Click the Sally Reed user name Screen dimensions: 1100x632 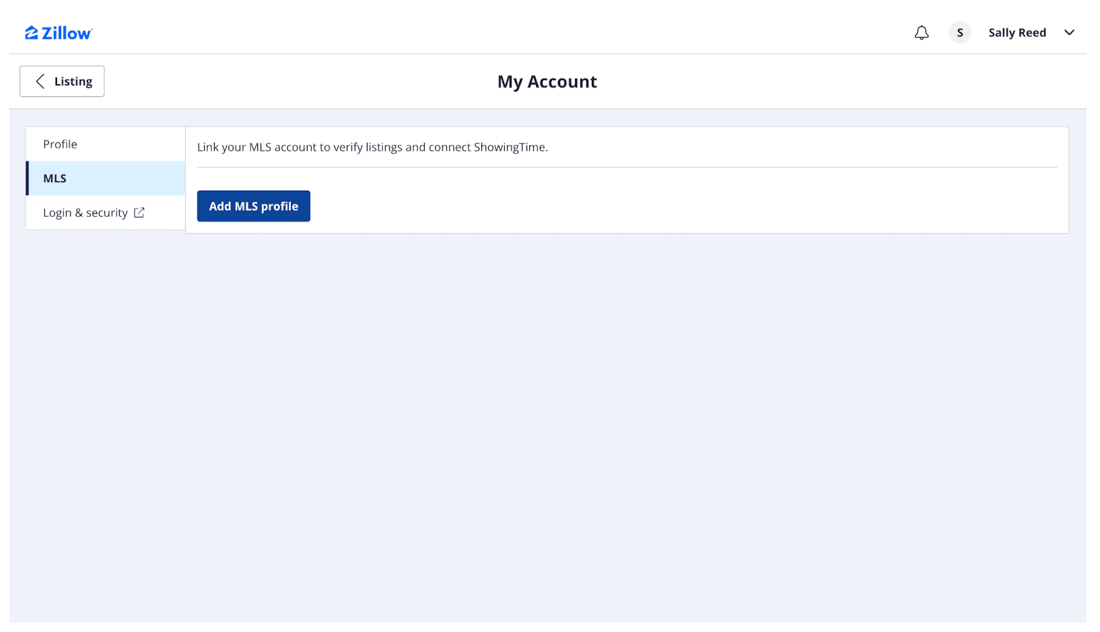[1016, 33]
